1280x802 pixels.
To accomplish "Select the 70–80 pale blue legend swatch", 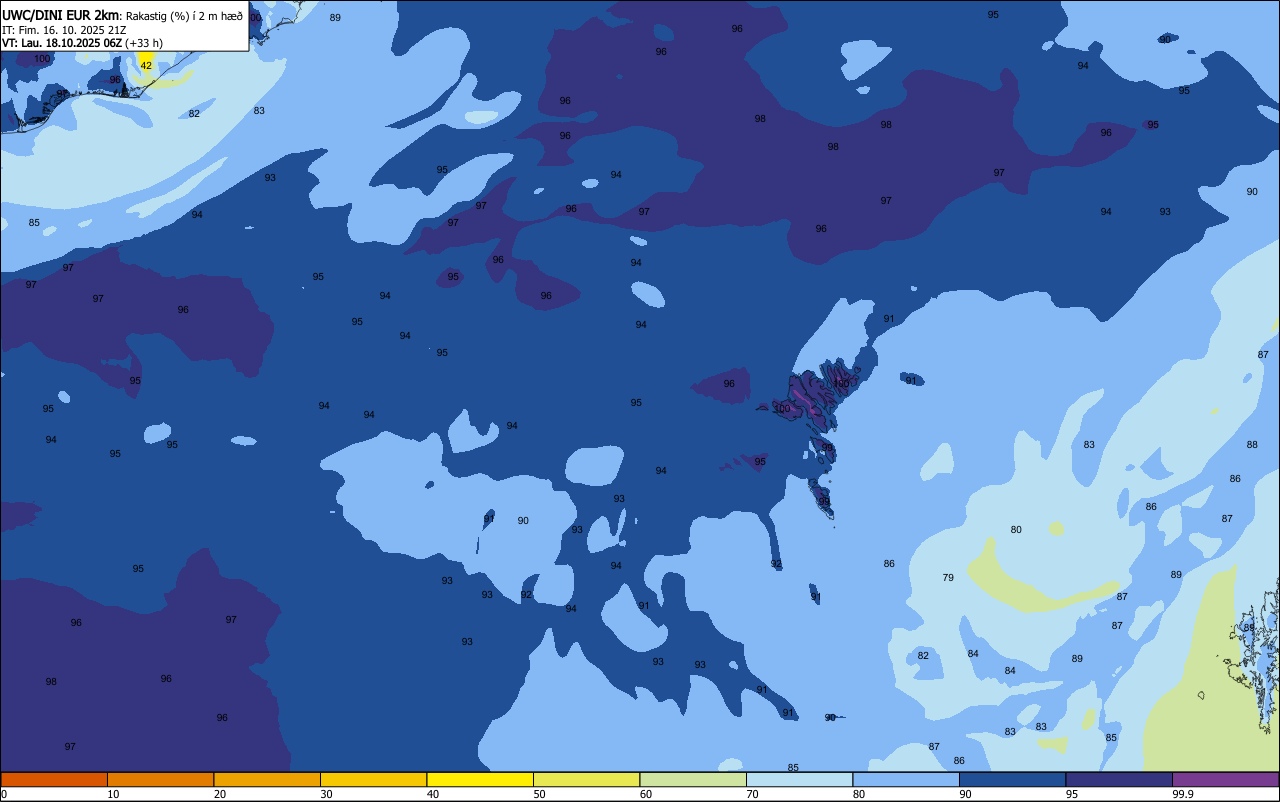I will (799, 779).
